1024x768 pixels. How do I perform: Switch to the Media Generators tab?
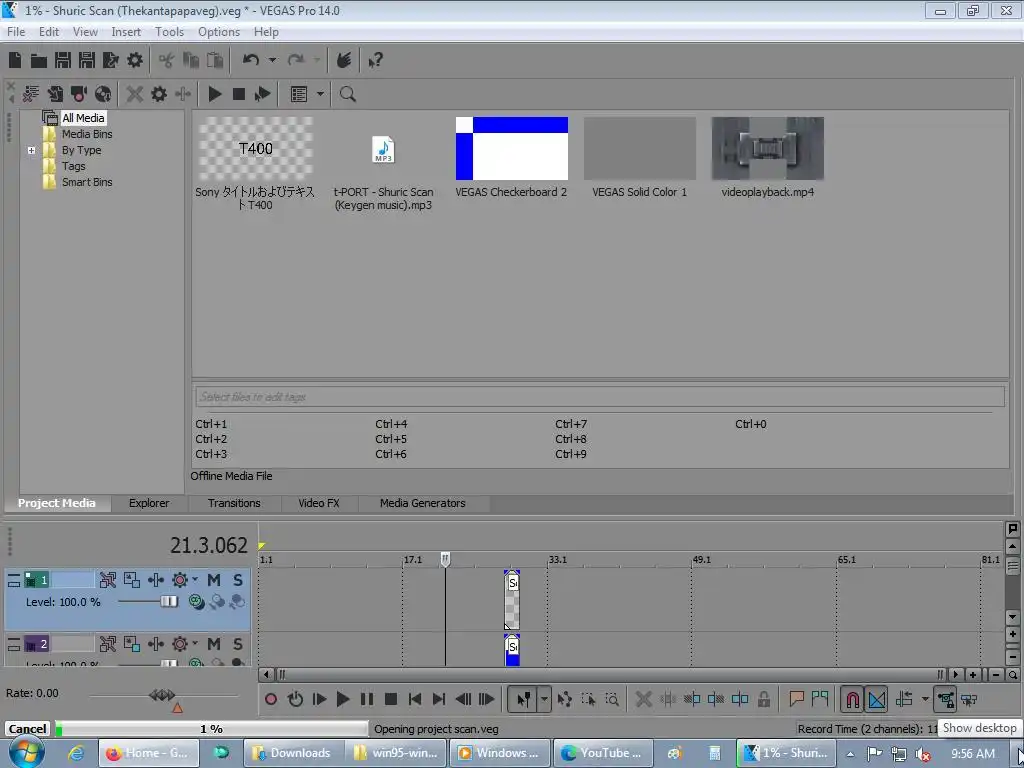tap(423, 503)
